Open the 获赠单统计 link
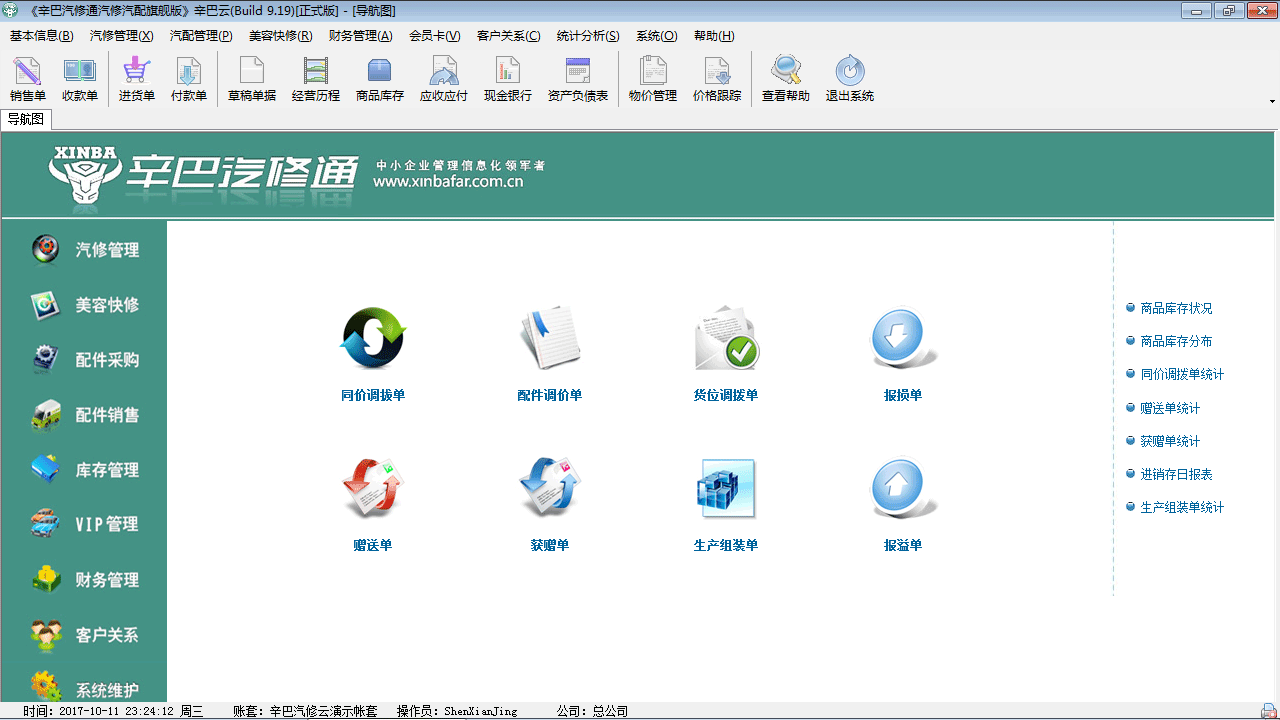The image size is (1280, 720). (x=1170, y=441)
